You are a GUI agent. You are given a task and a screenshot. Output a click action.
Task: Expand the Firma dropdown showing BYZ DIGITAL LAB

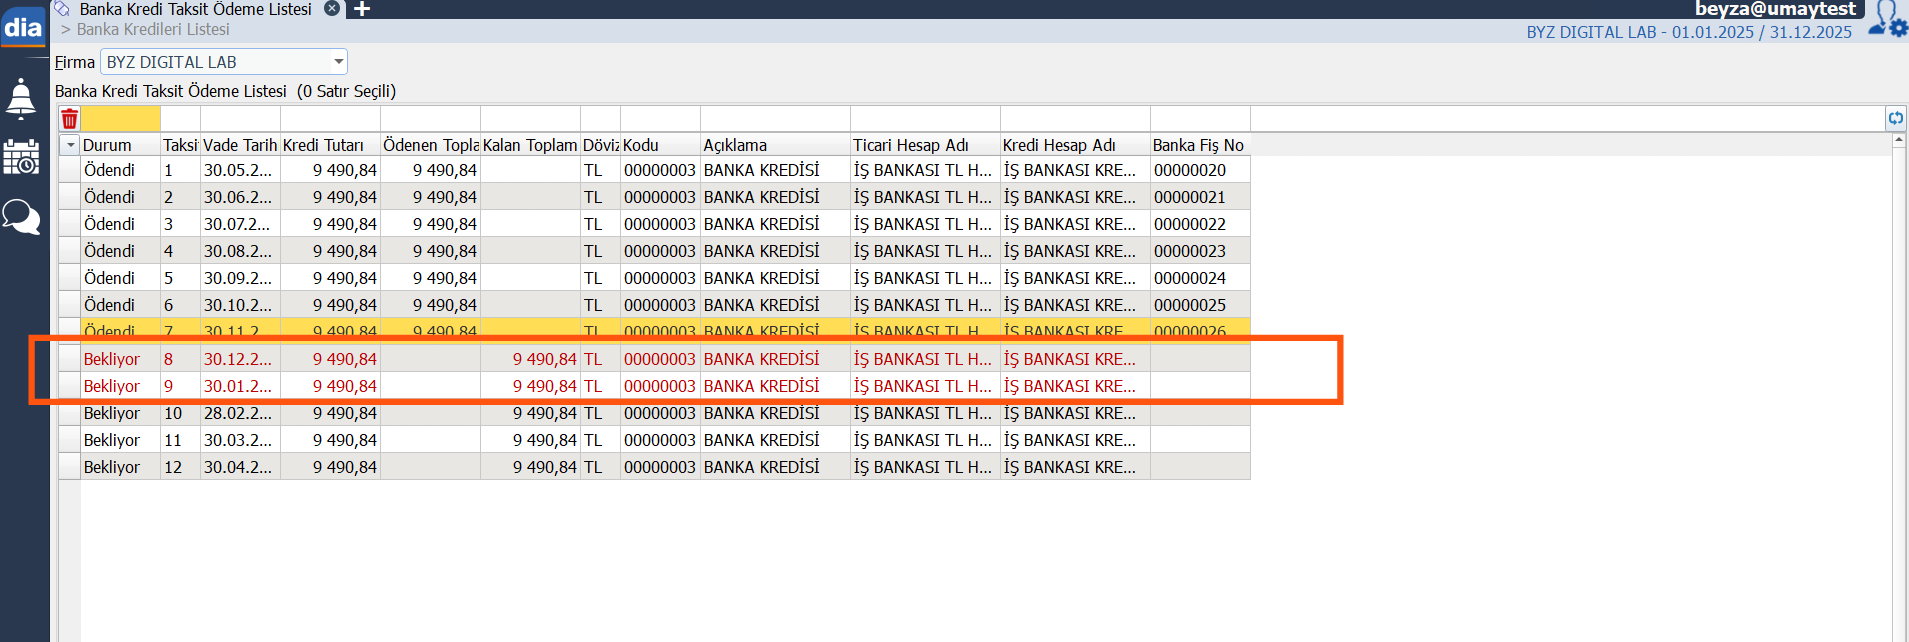tap(338, 62)
